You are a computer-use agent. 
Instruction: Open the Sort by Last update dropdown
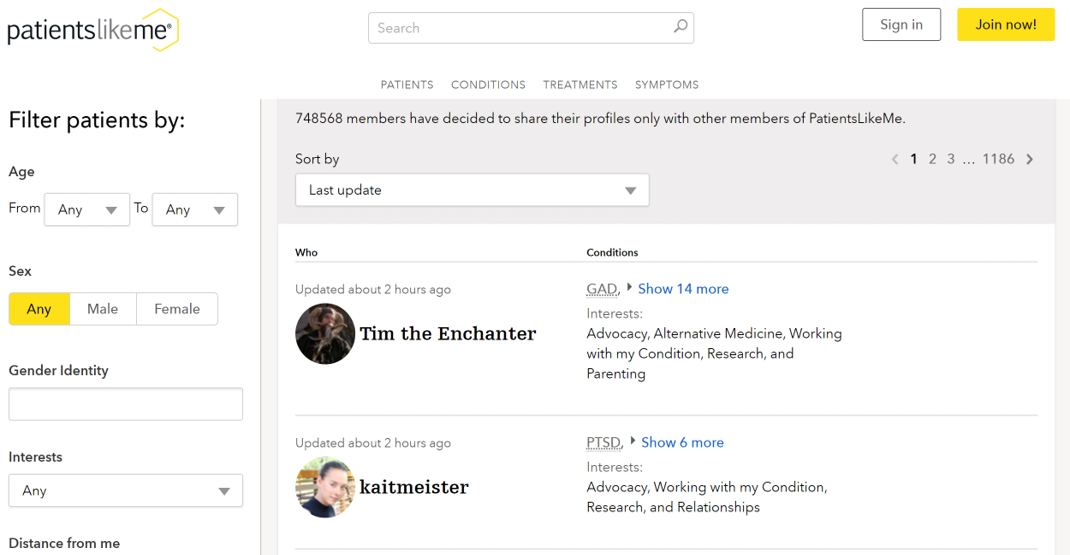click(472, 190)
